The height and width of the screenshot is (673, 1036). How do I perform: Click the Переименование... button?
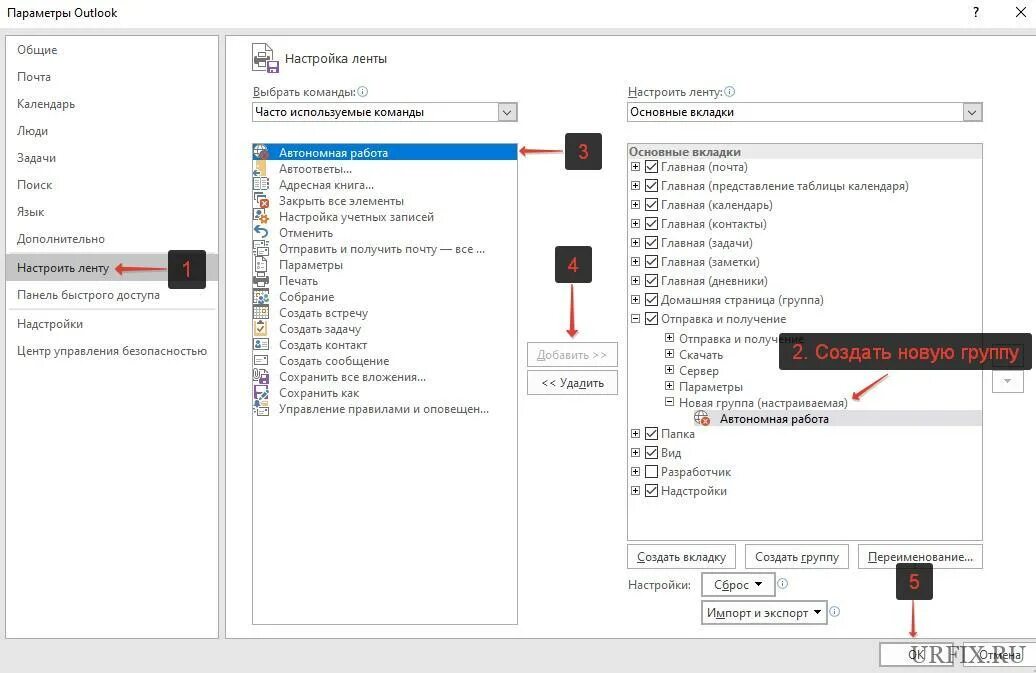click(x=920, y=557)
